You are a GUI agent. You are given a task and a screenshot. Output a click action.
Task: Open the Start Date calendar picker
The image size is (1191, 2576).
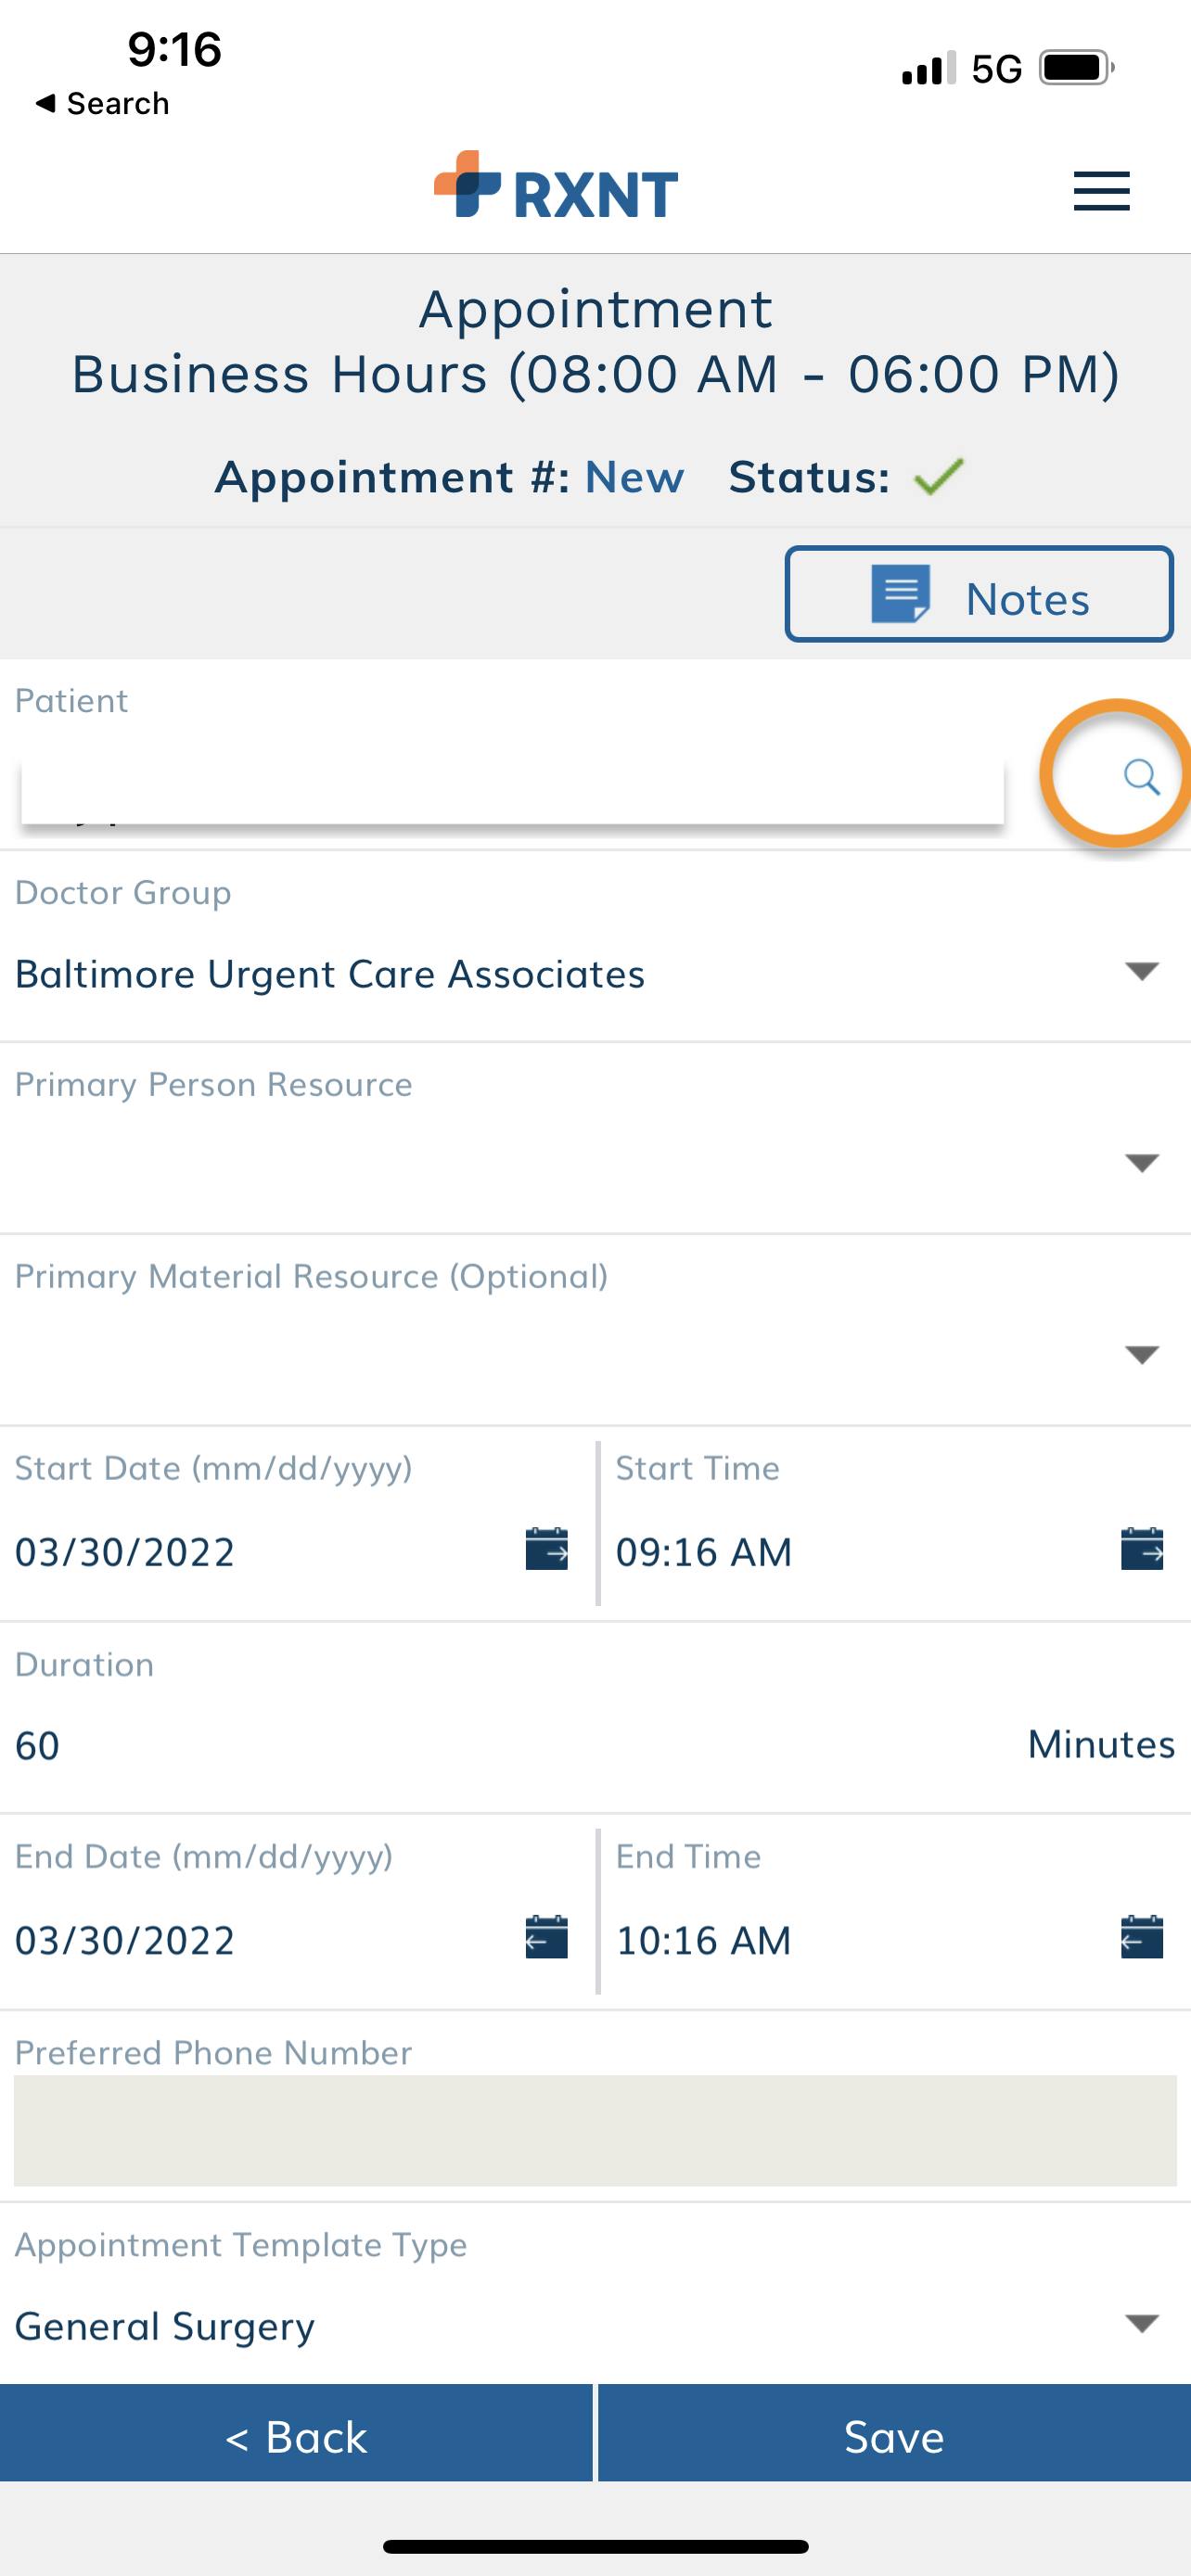tap(546, 1549)
